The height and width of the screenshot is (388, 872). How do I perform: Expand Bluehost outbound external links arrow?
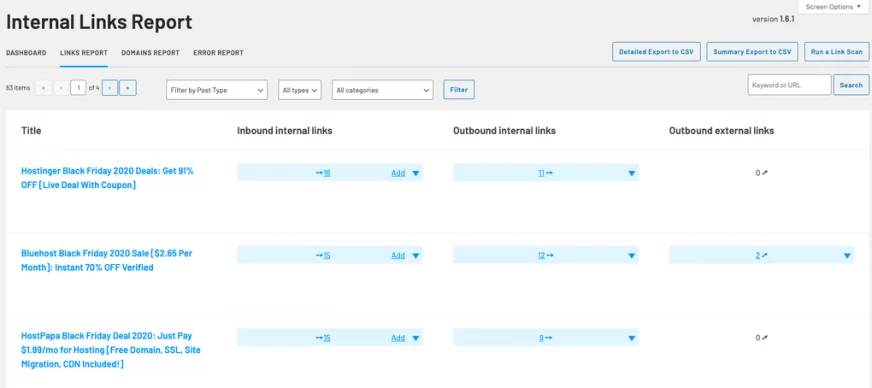[x=847, y=256]
